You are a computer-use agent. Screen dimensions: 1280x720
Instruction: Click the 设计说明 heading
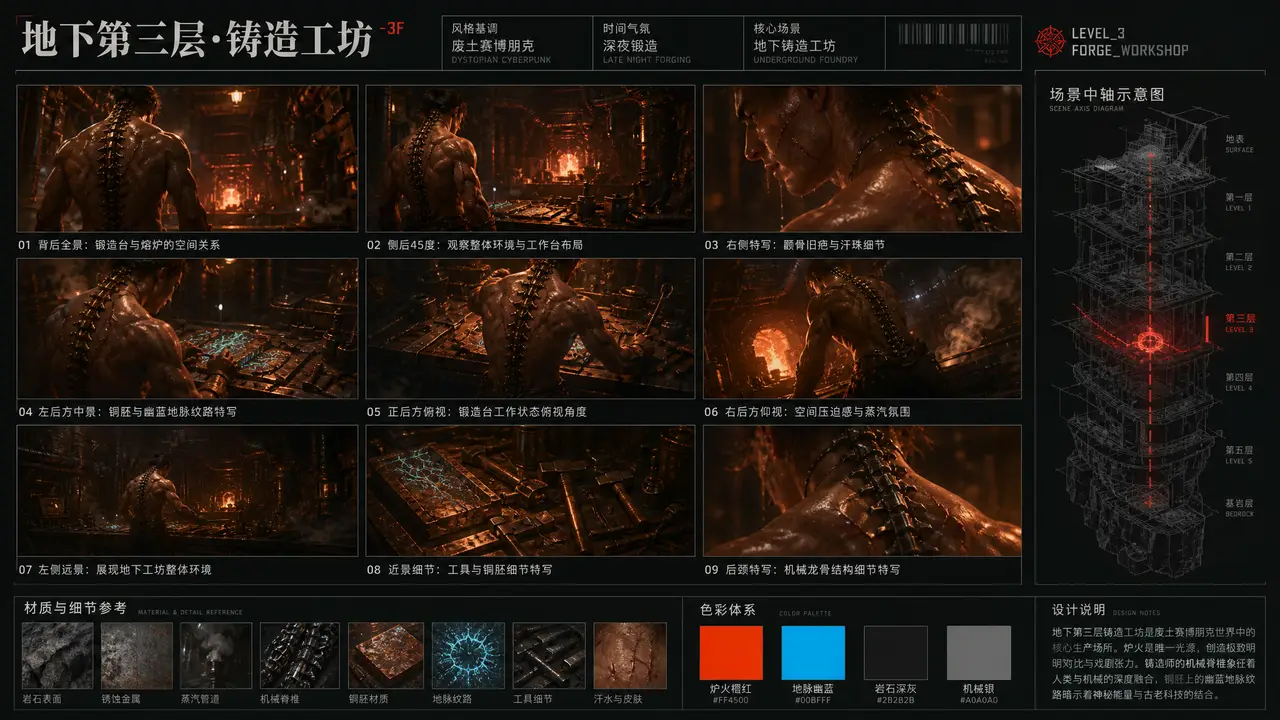(1078, 609)
